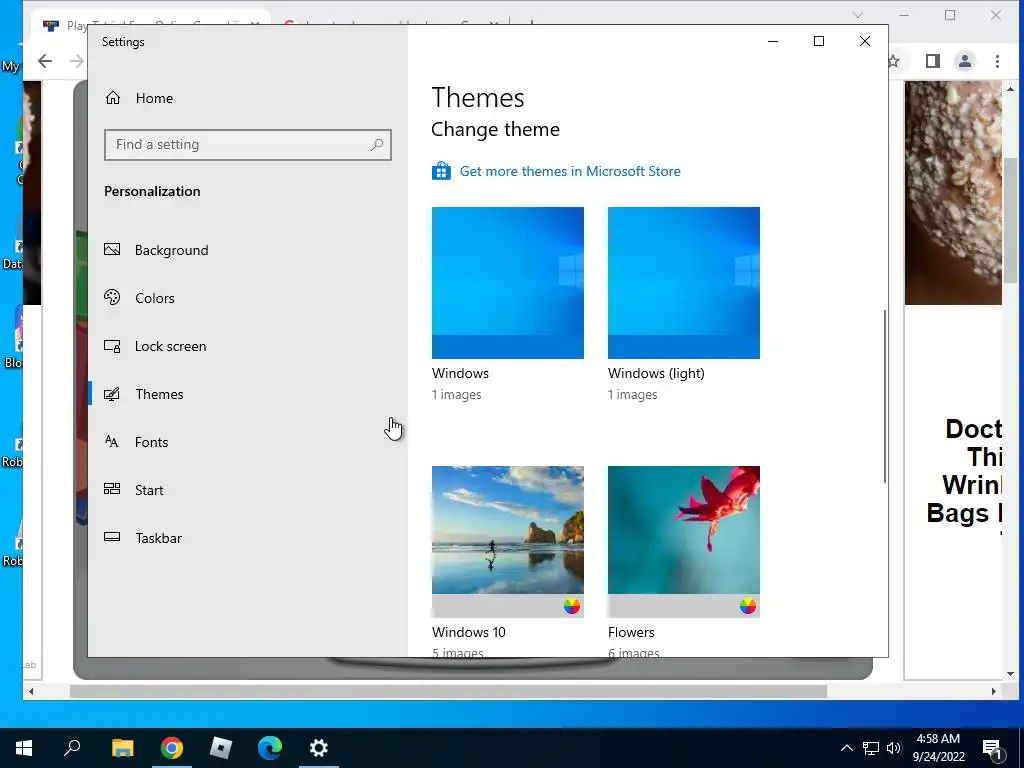The height and width of the screenshot is (768, 1024).
Task: Click the color wheel badge on Flowers theme
Action: coord(748,606)
